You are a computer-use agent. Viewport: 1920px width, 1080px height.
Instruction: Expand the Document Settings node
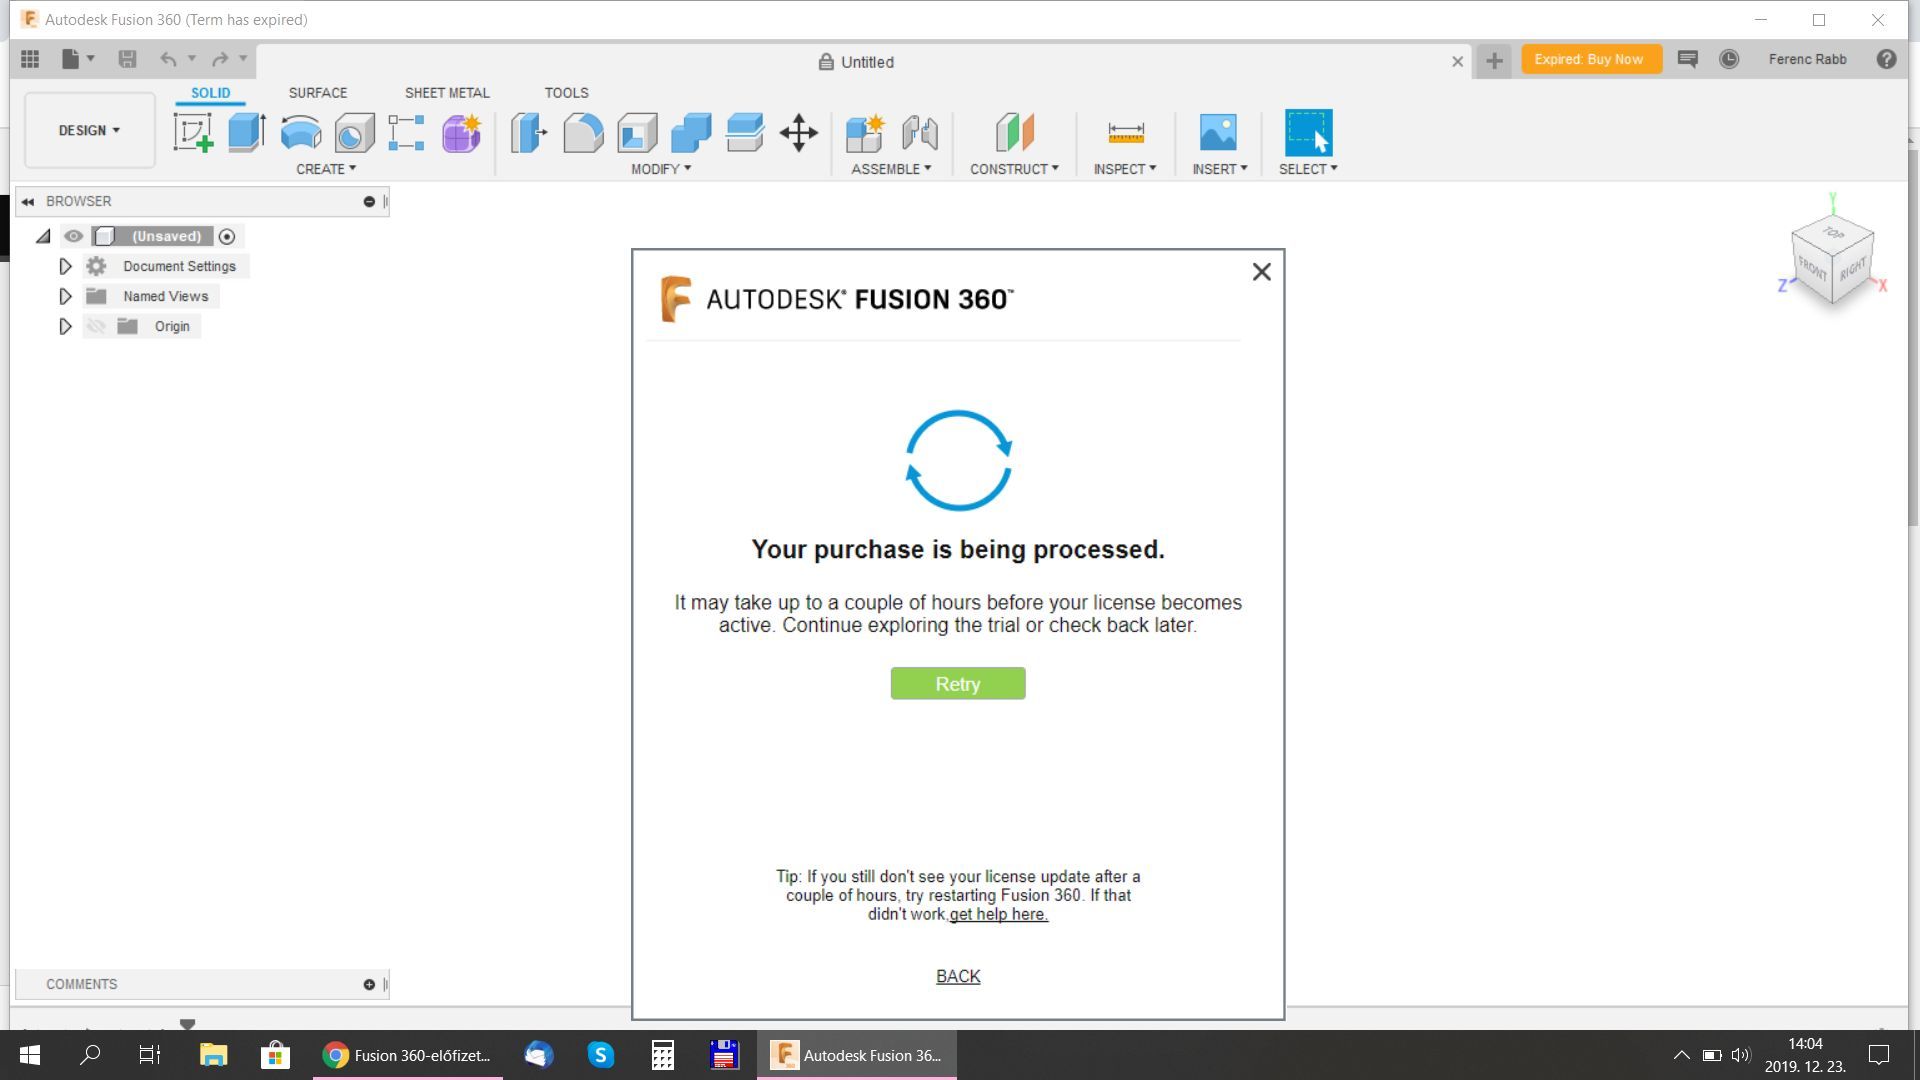[x=65, y=266]
